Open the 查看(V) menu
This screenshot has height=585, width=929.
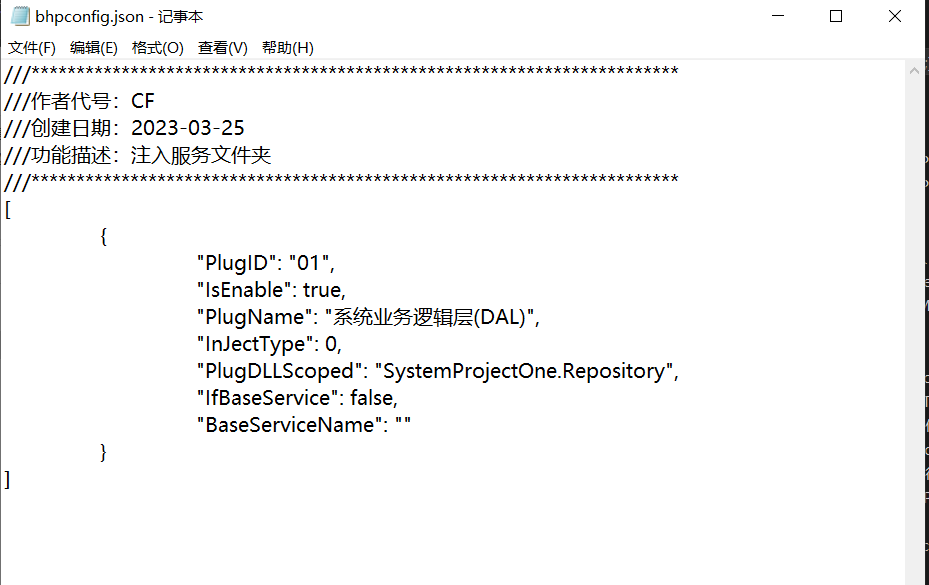click(223, 47)
